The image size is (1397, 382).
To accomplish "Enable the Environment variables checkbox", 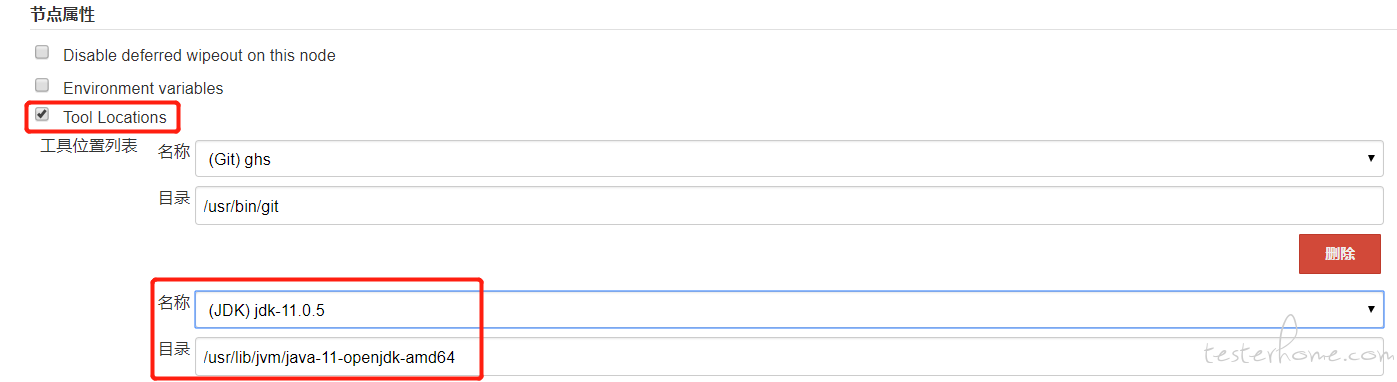I will click(42, 86).
